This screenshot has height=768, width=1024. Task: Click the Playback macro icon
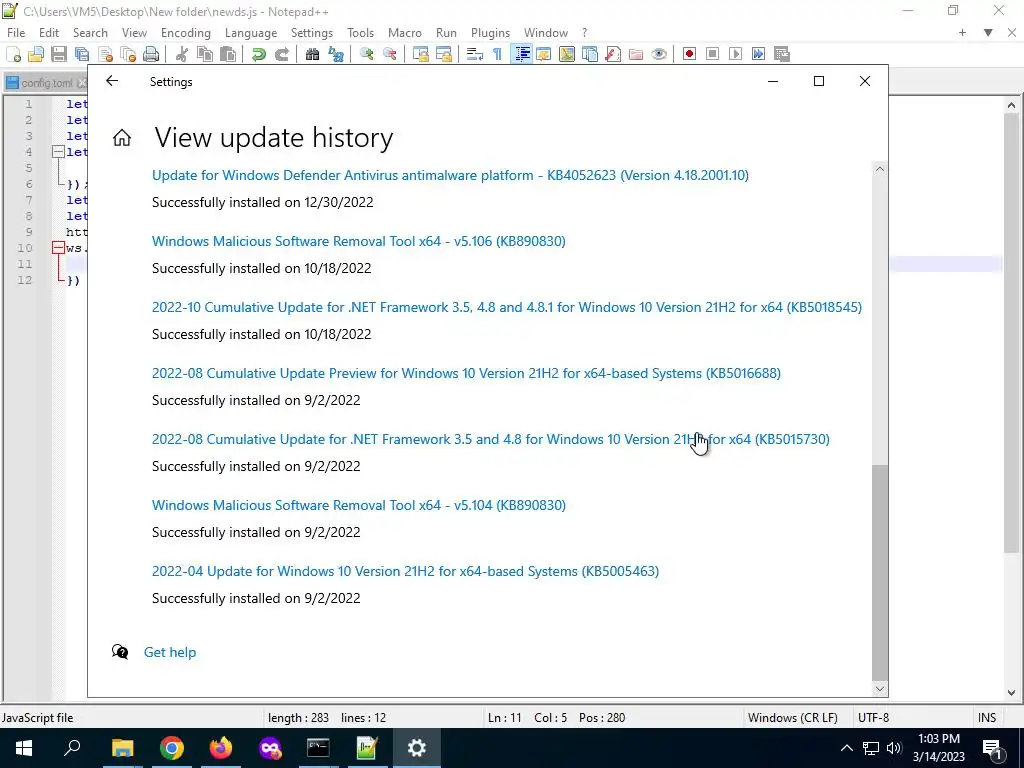pyautogui.click(x=735, y=54)
